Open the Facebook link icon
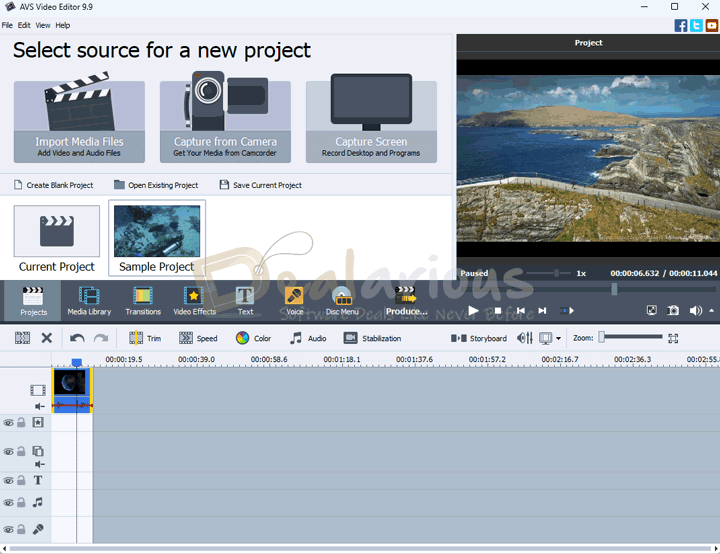720x554 pixels. click(681, 25)
